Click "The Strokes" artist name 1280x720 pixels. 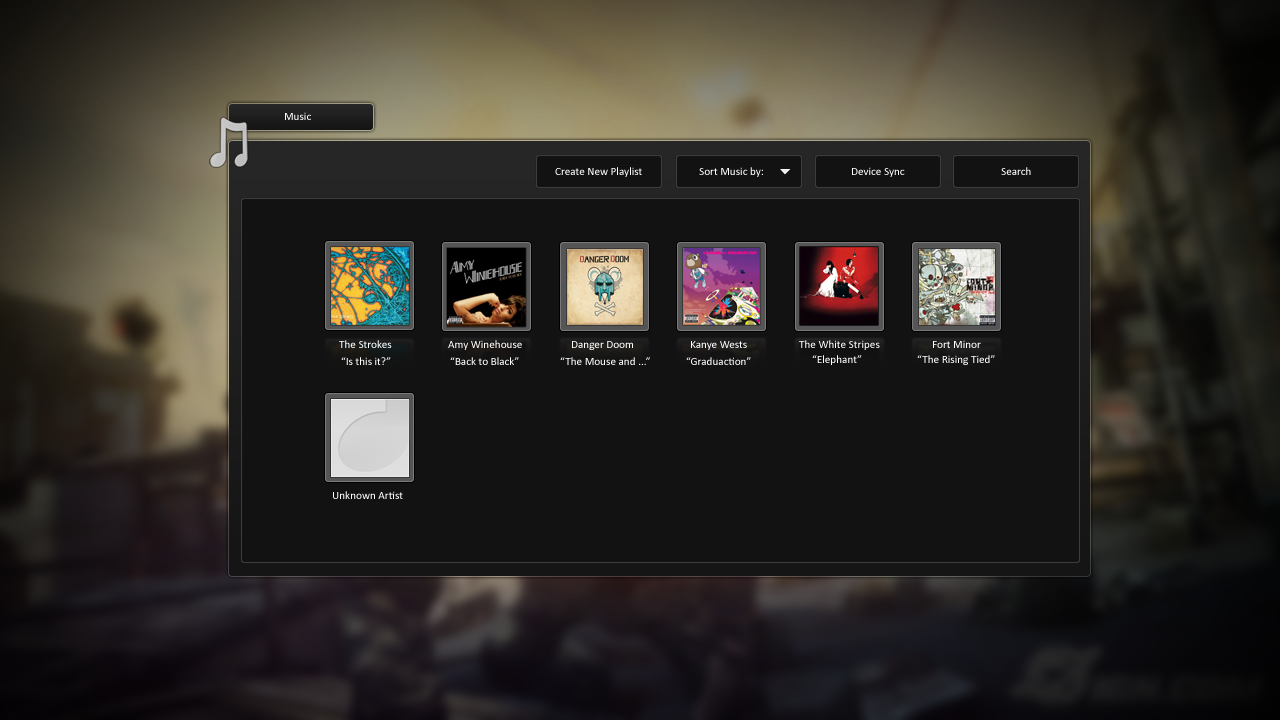365,345
